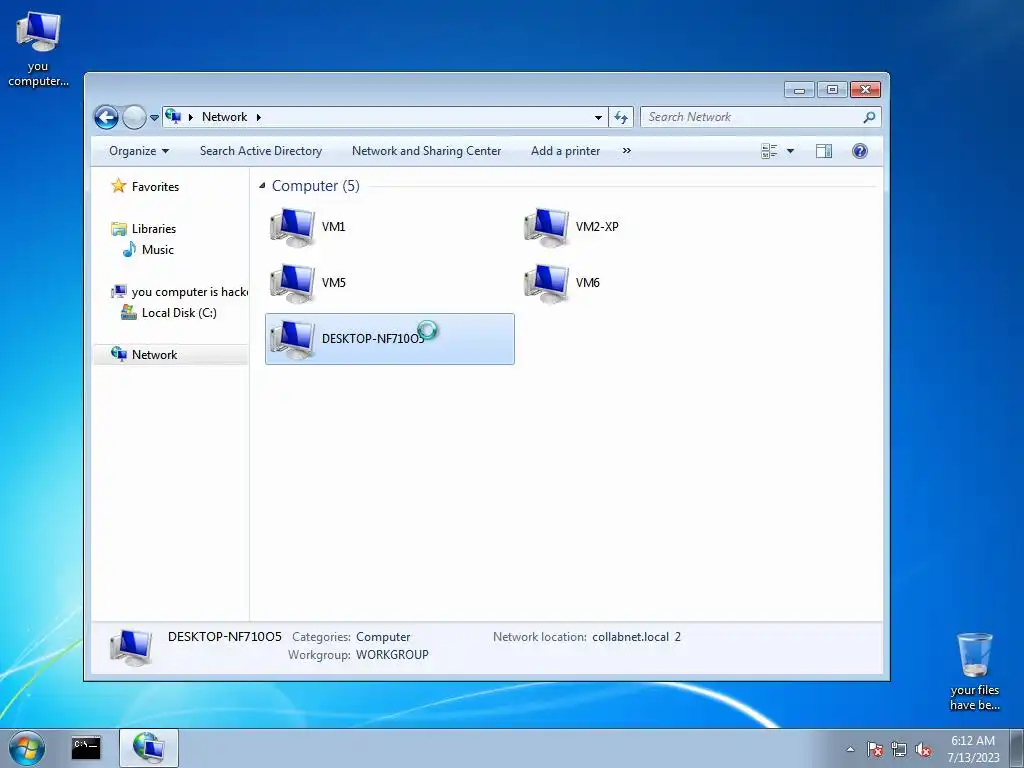Show the preview pane
The width and height of the screenshot is (1024, 768).
pos(824,151)
